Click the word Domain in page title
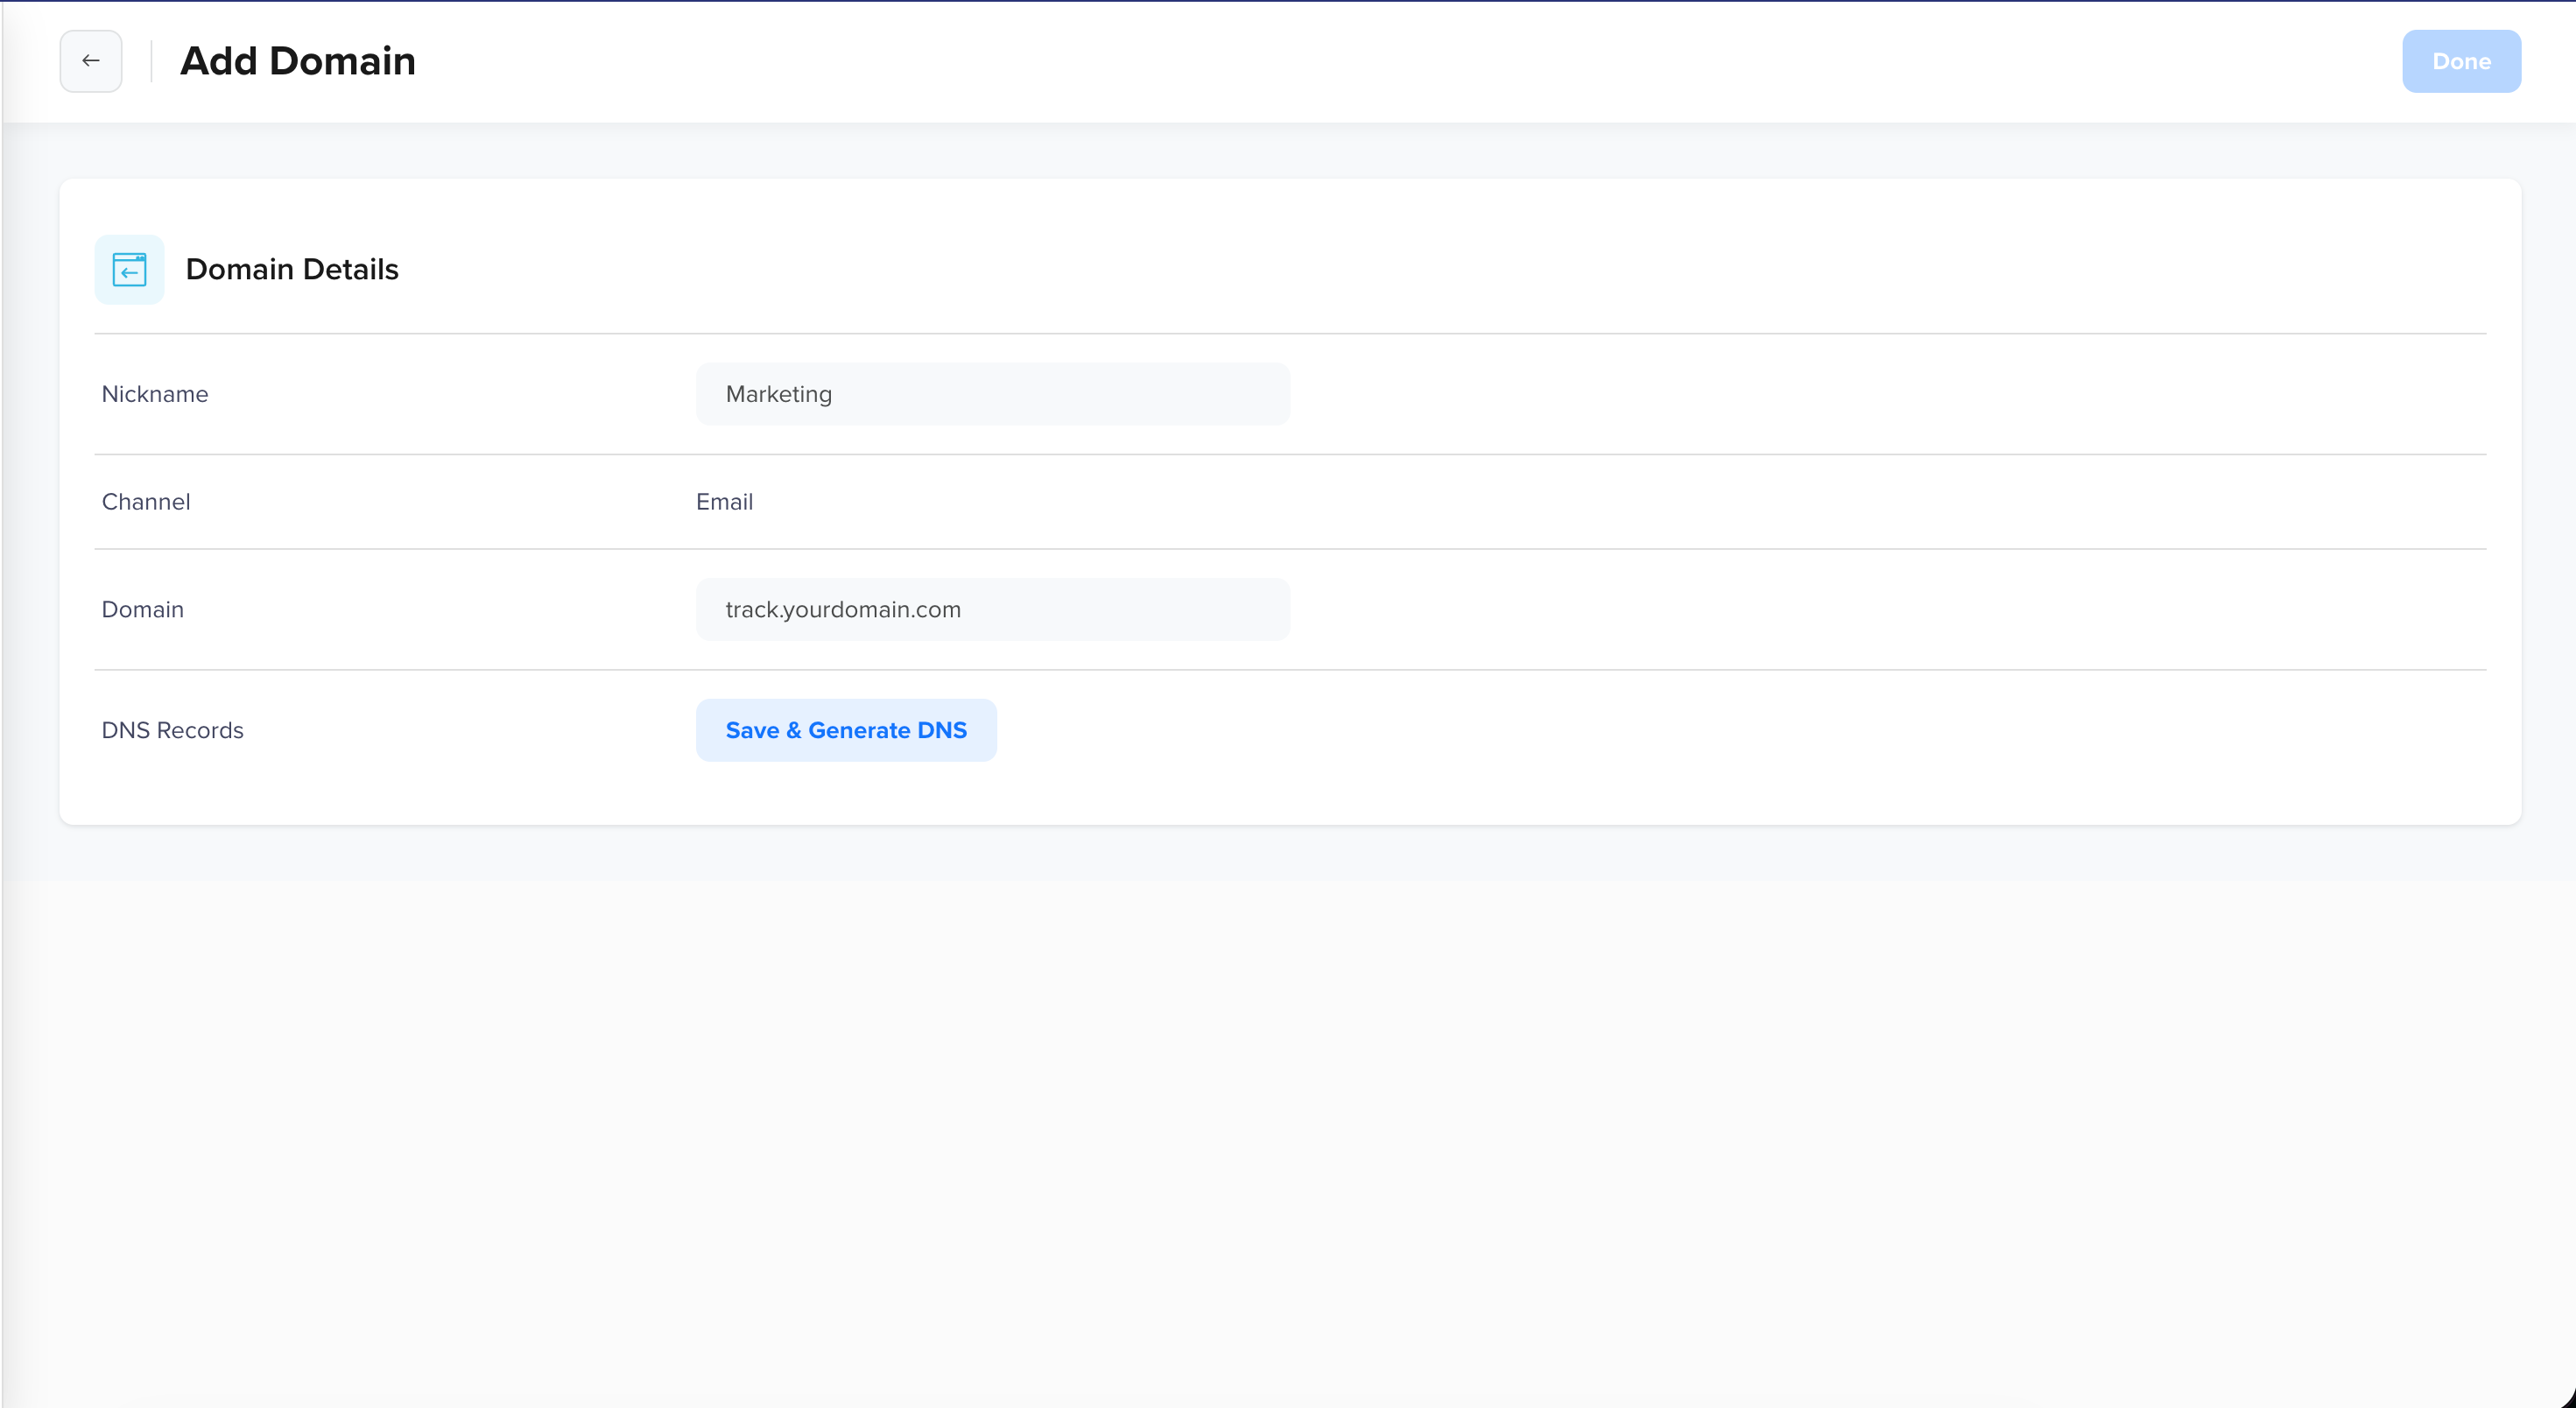Image resolution: width=2576 pixels, height=1408 pixels. (x=342, y=61)
